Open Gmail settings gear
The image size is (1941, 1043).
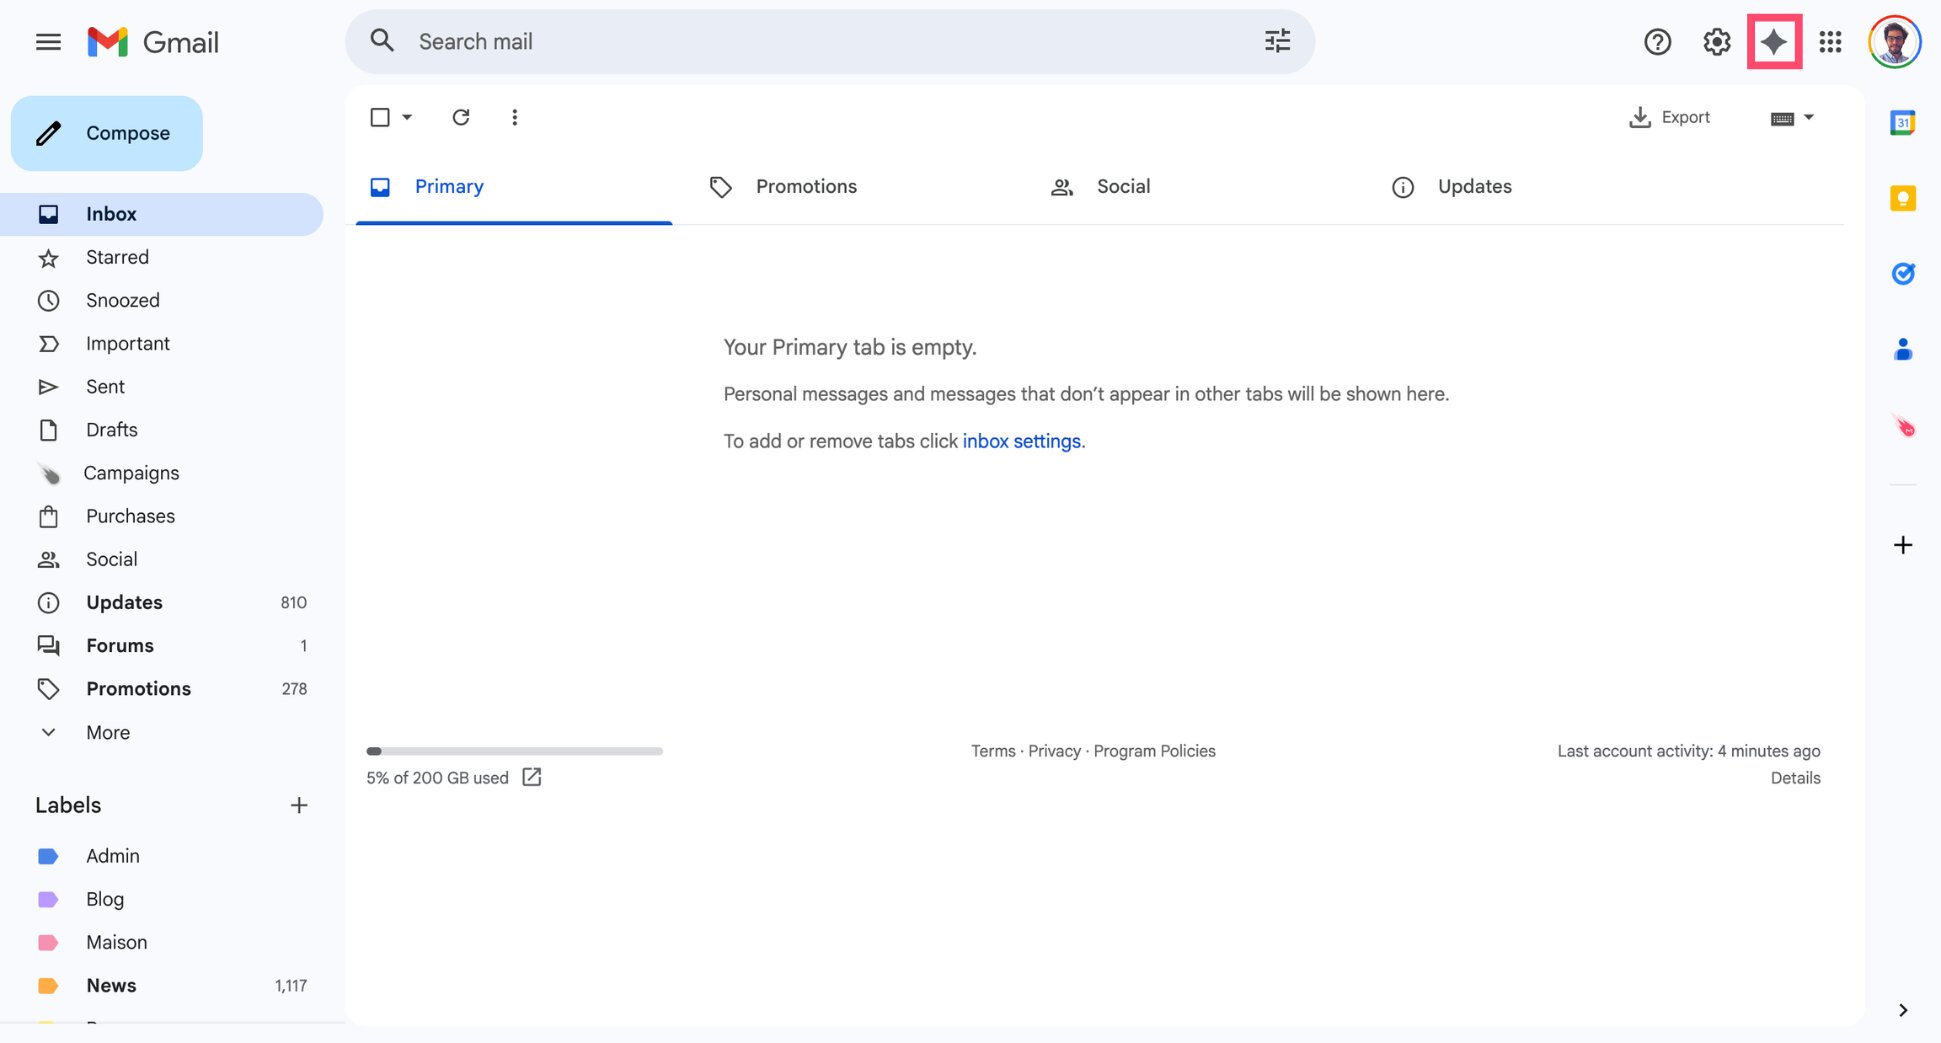tap(1715, 41)
